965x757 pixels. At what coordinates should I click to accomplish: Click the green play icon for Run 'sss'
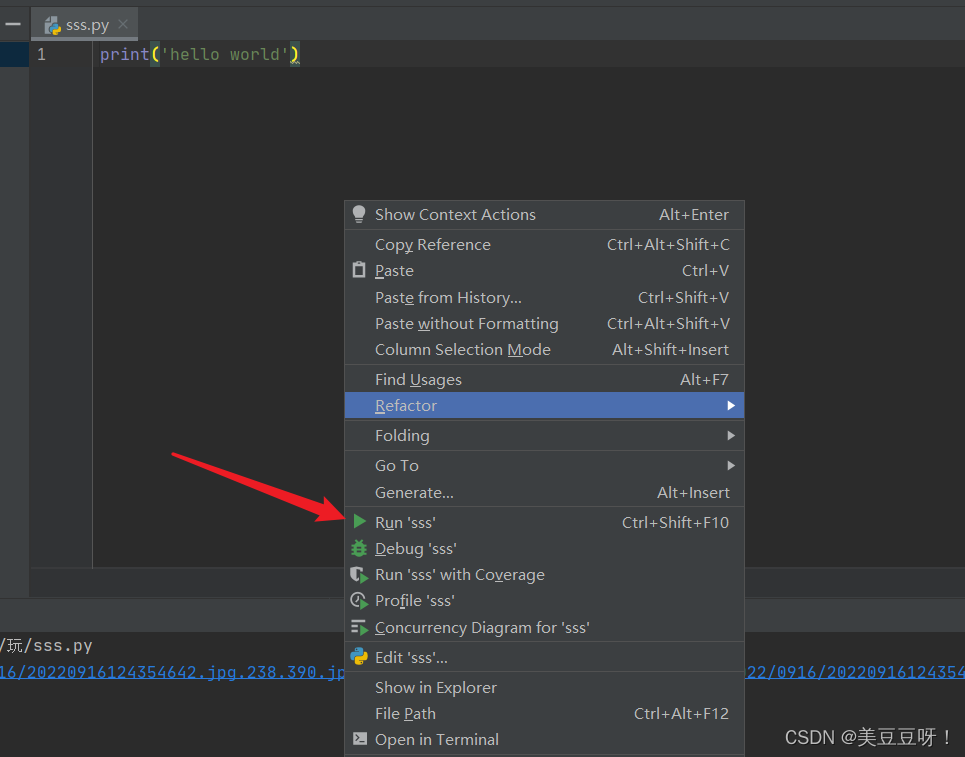coord(359,522)
